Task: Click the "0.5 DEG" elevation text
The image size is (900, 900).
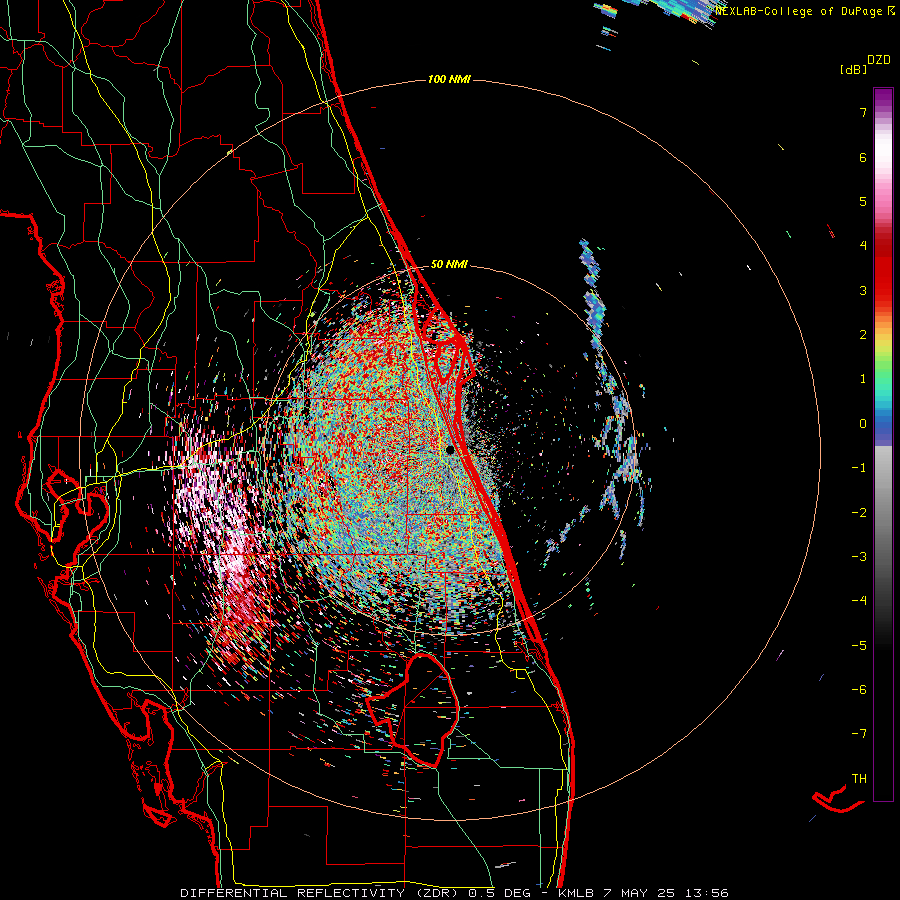Action: pos(498,893)
